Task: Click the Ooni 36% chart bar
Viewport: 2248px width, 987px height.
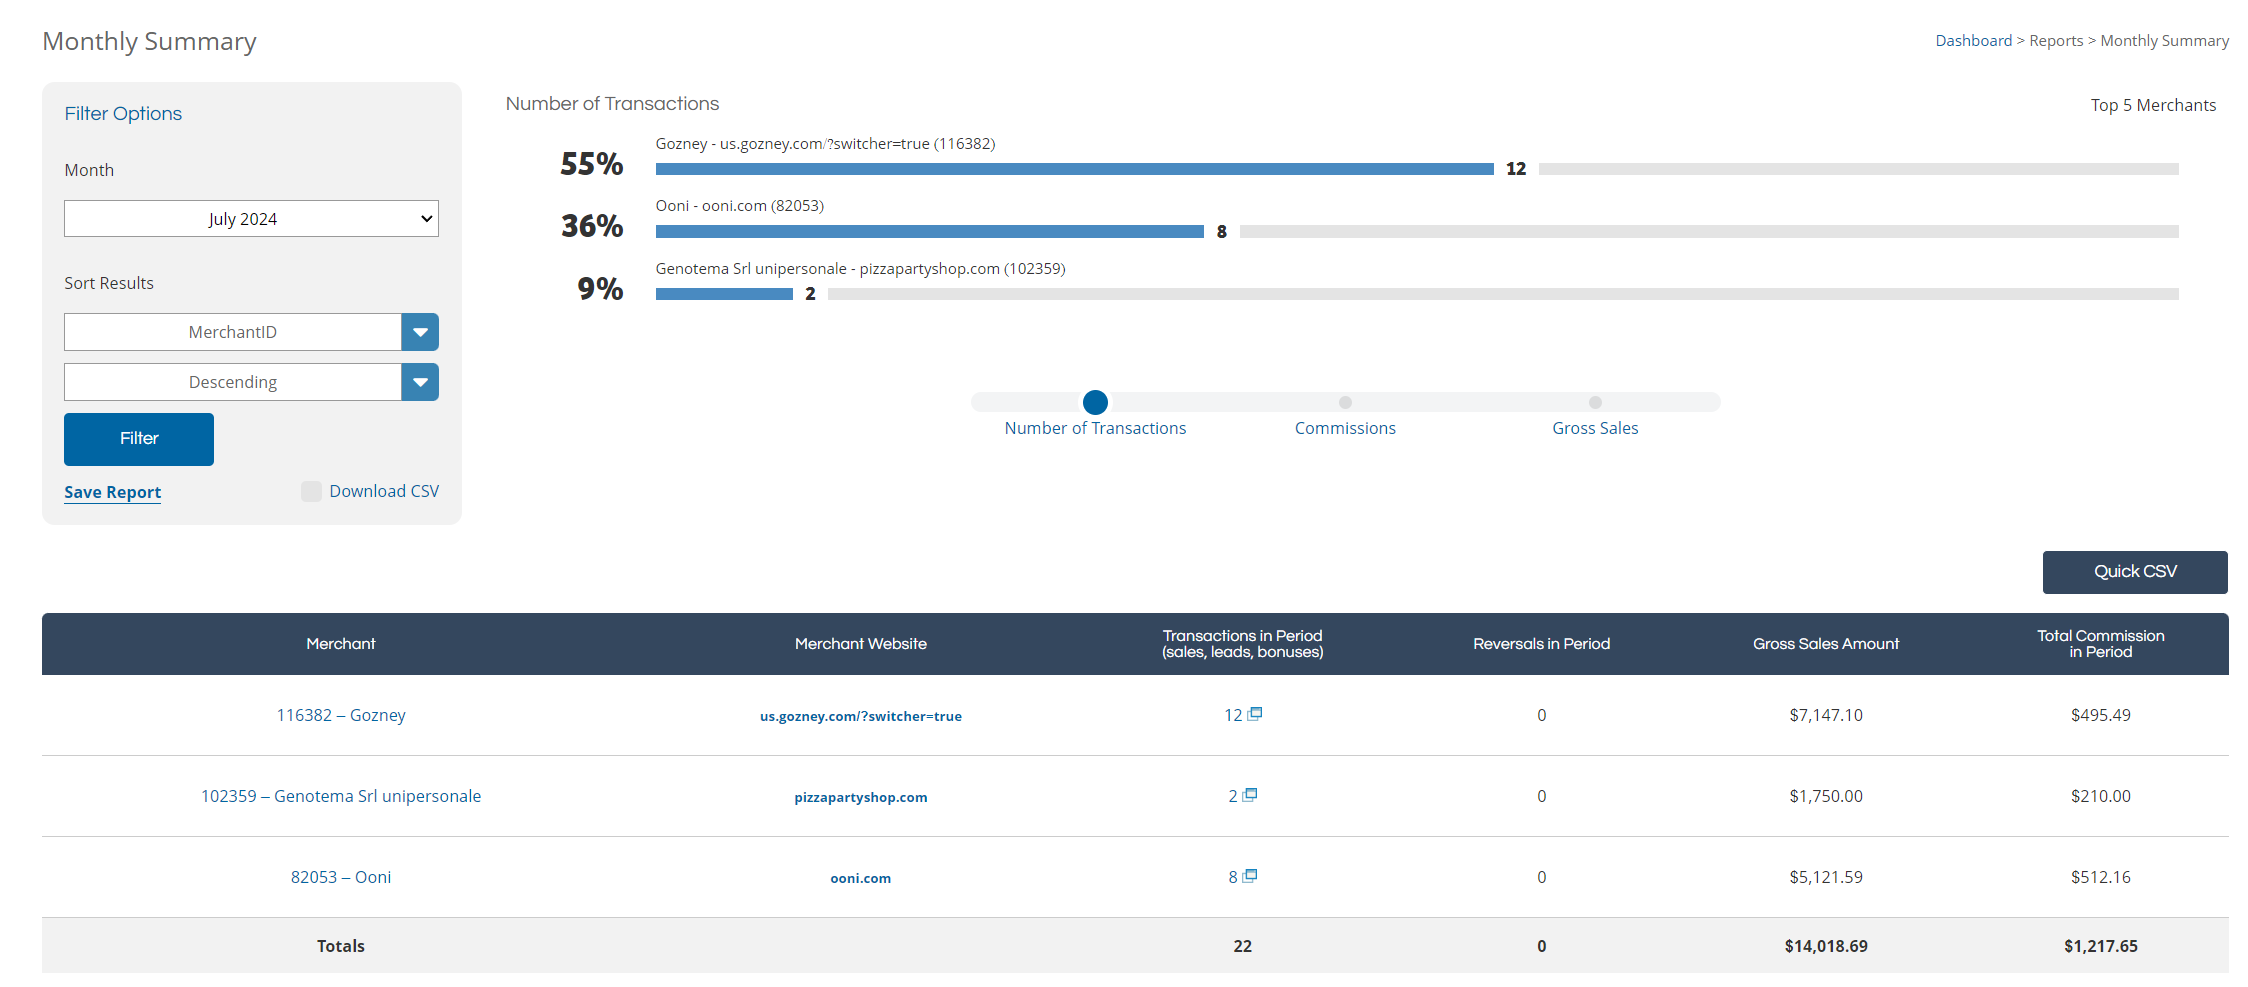Action: (x=930, y=231)
